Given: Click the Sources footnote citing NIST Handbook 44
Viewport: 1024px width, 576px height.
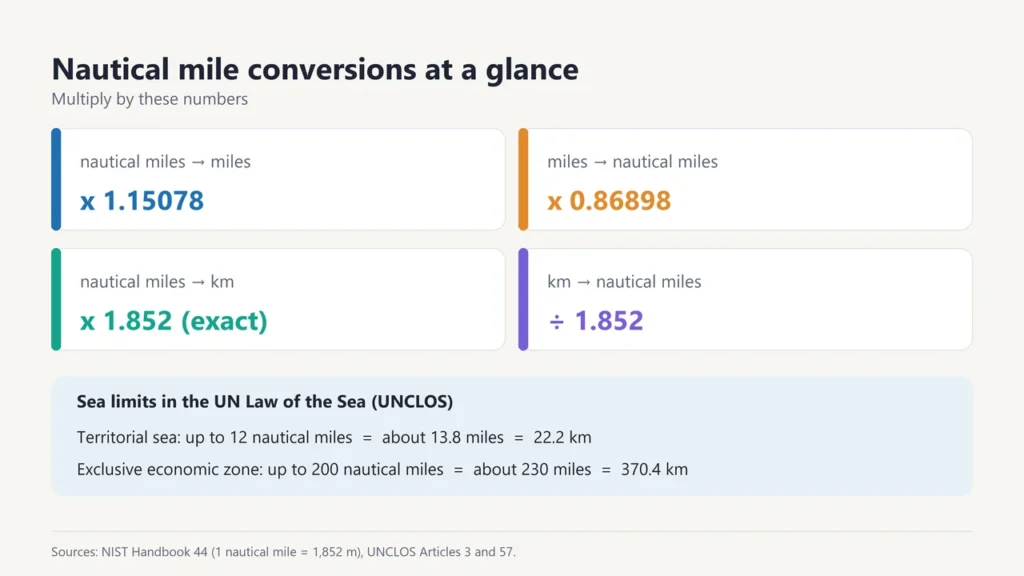Looking at the screenshot, I should [x=283, y=552].
